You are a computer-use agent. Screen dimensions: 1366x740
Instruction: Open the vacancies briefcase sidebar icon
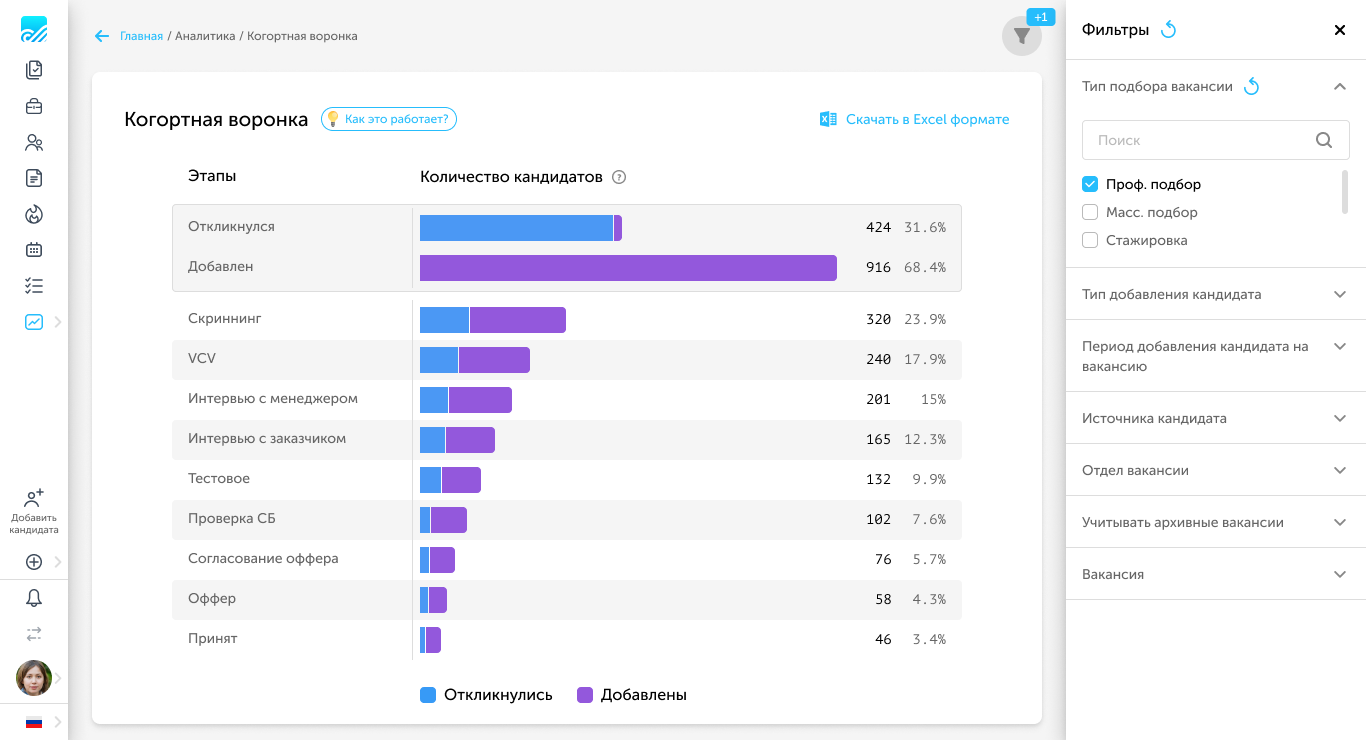[34, 106]
